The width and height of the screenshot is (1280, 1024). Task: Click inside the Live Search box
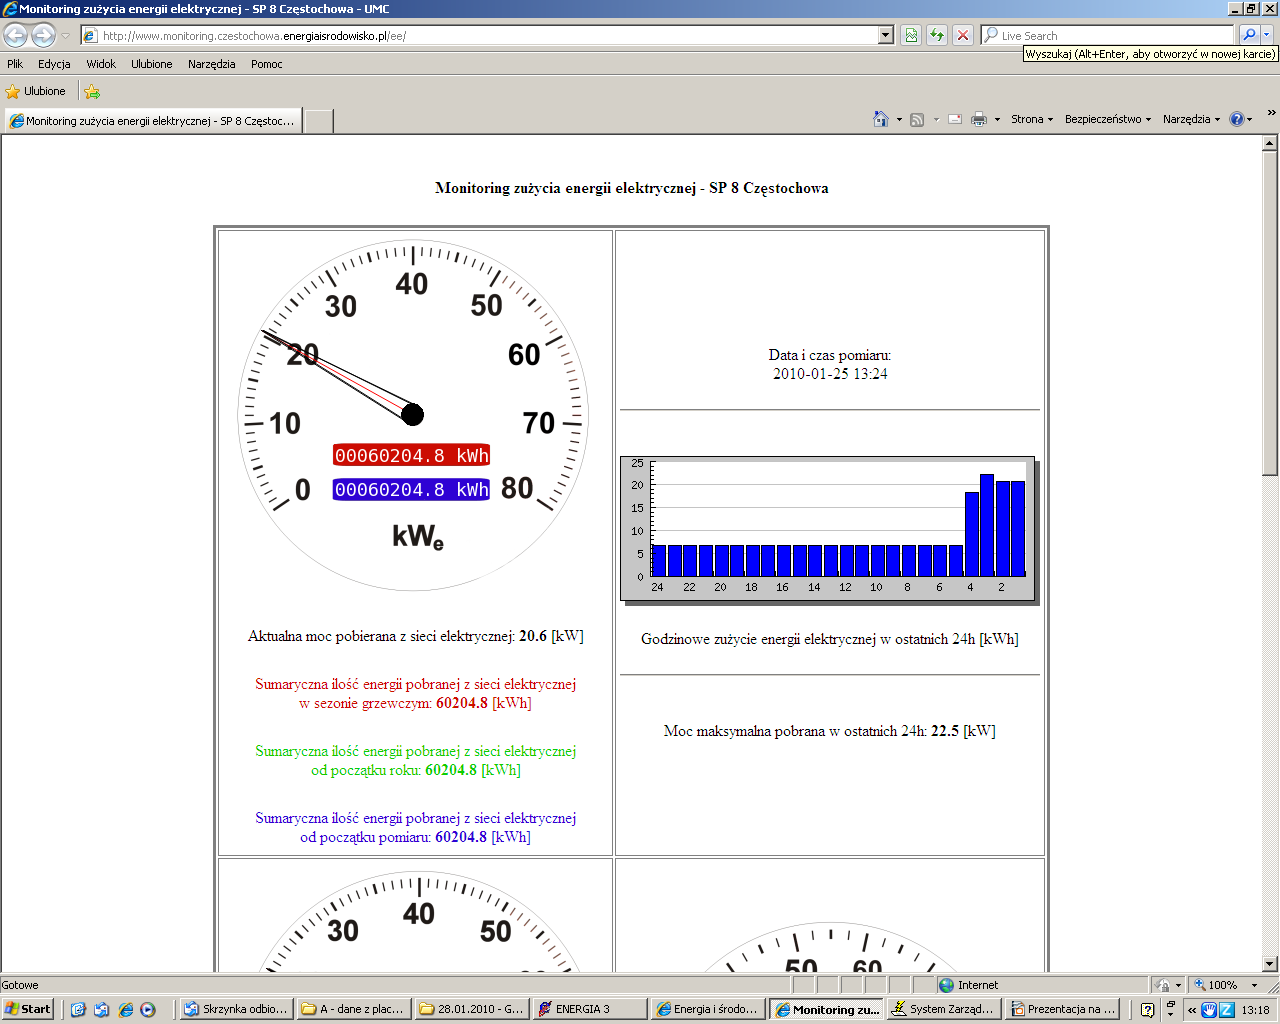pos(1108,35)
